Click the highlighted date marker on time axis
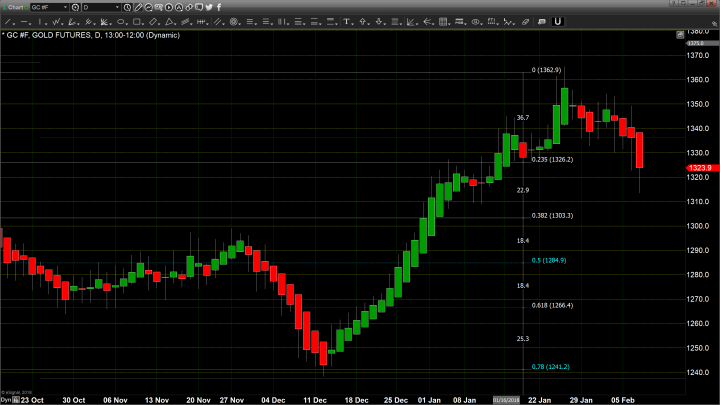The height and width of the screenshot is (405, 720). point(504,399)
